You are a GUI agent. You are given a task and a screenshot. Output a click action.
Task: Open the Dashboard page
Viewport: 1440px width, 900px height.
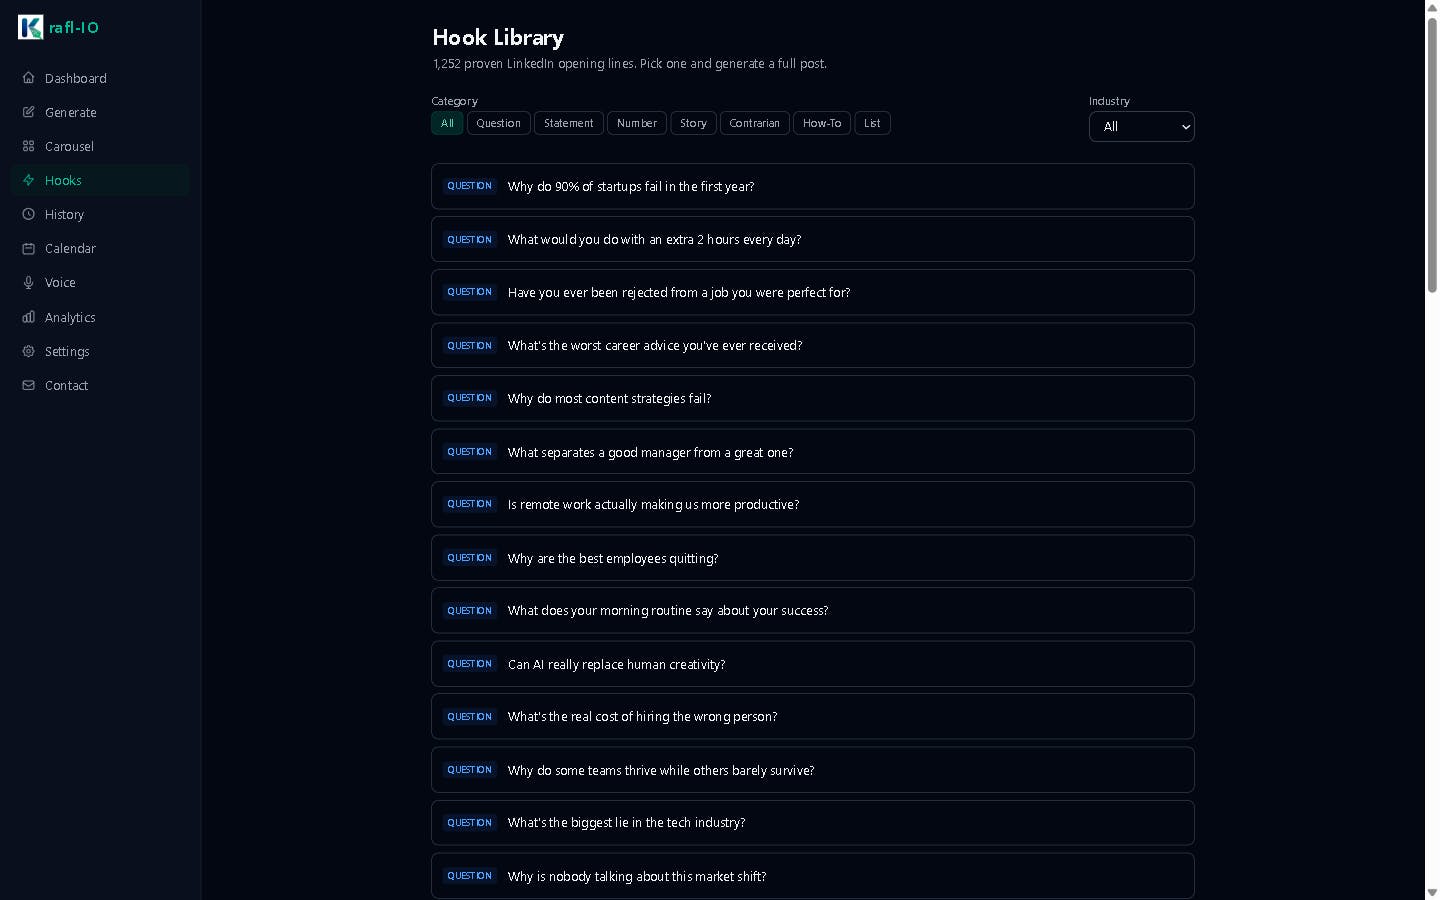100,78
